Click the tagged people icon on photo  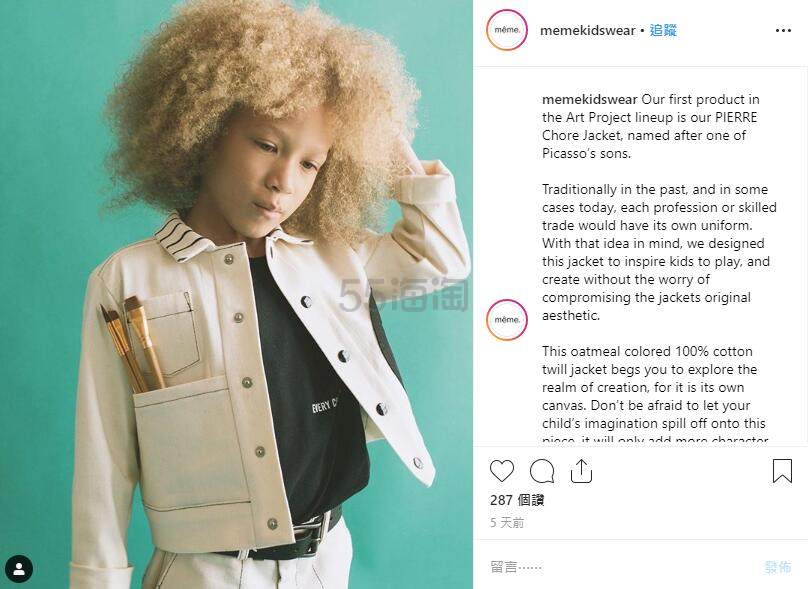tap(19, 569)
